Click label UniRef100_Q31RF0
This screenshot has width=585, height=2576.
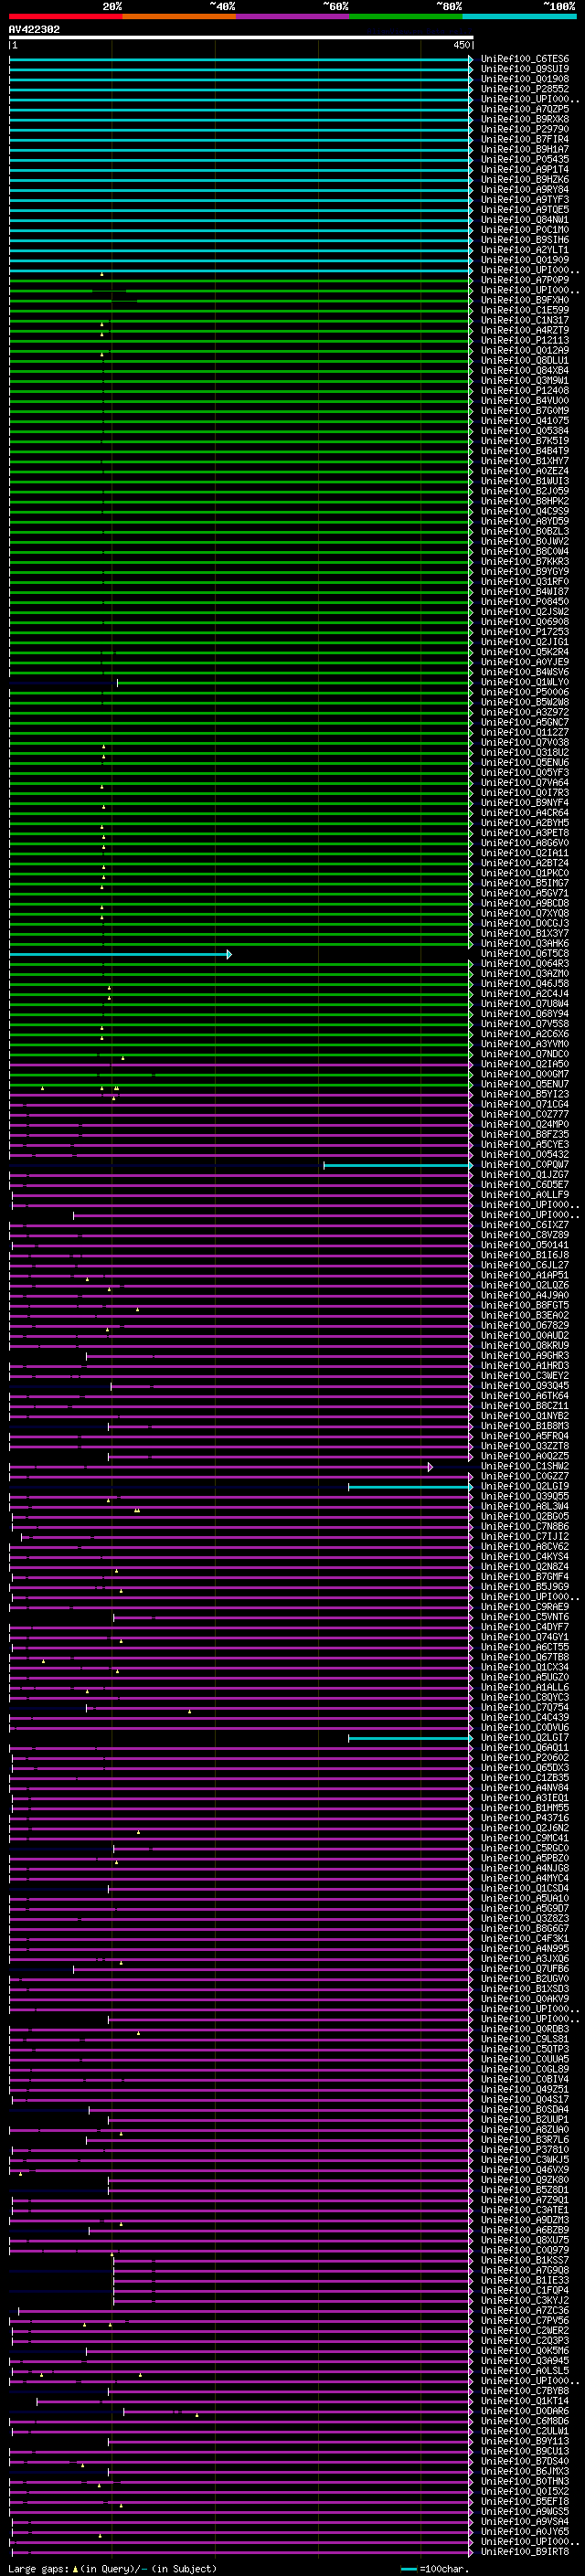525,582
